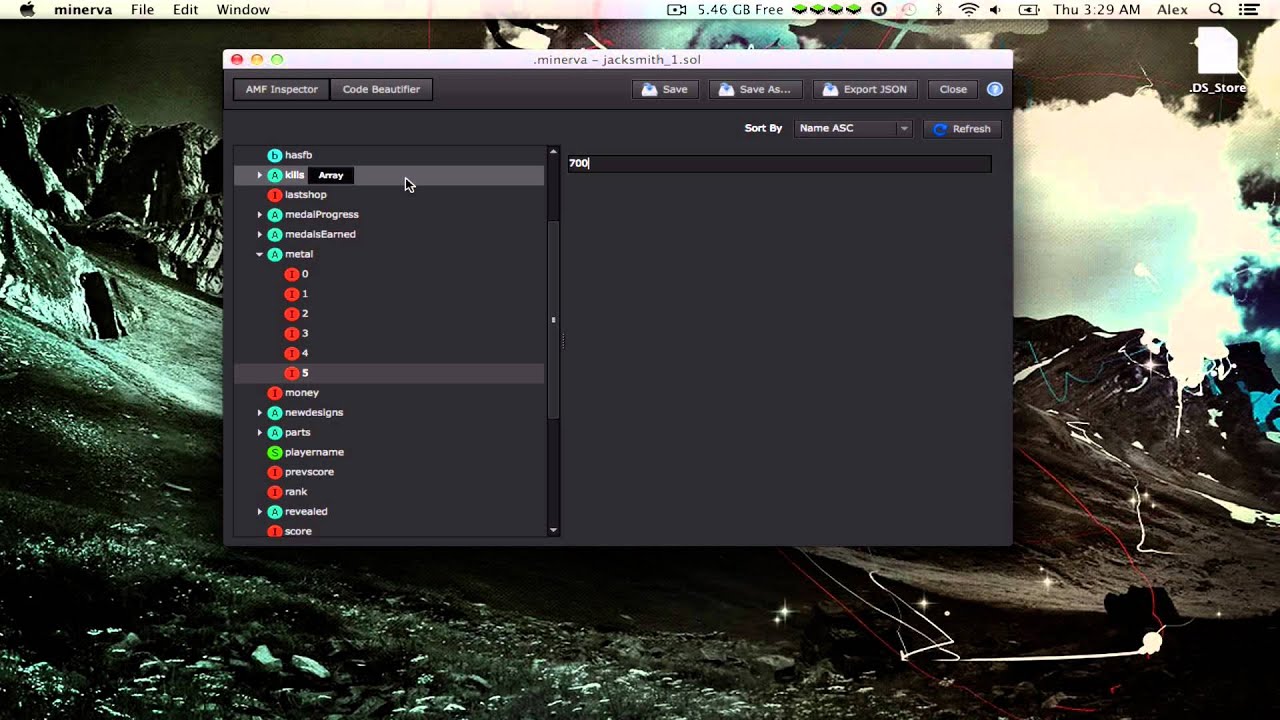Screen dimensions: 1280x720
Task: Click the Save As... button
Action: click(755, 89)
